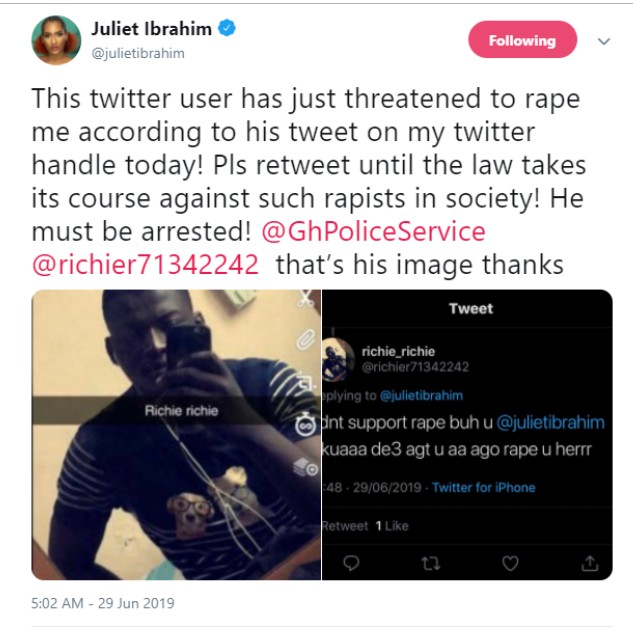633x636 pixels.
Task: Click the reply bubble icon in the screenshot
Action: click(x=351, y=563)
